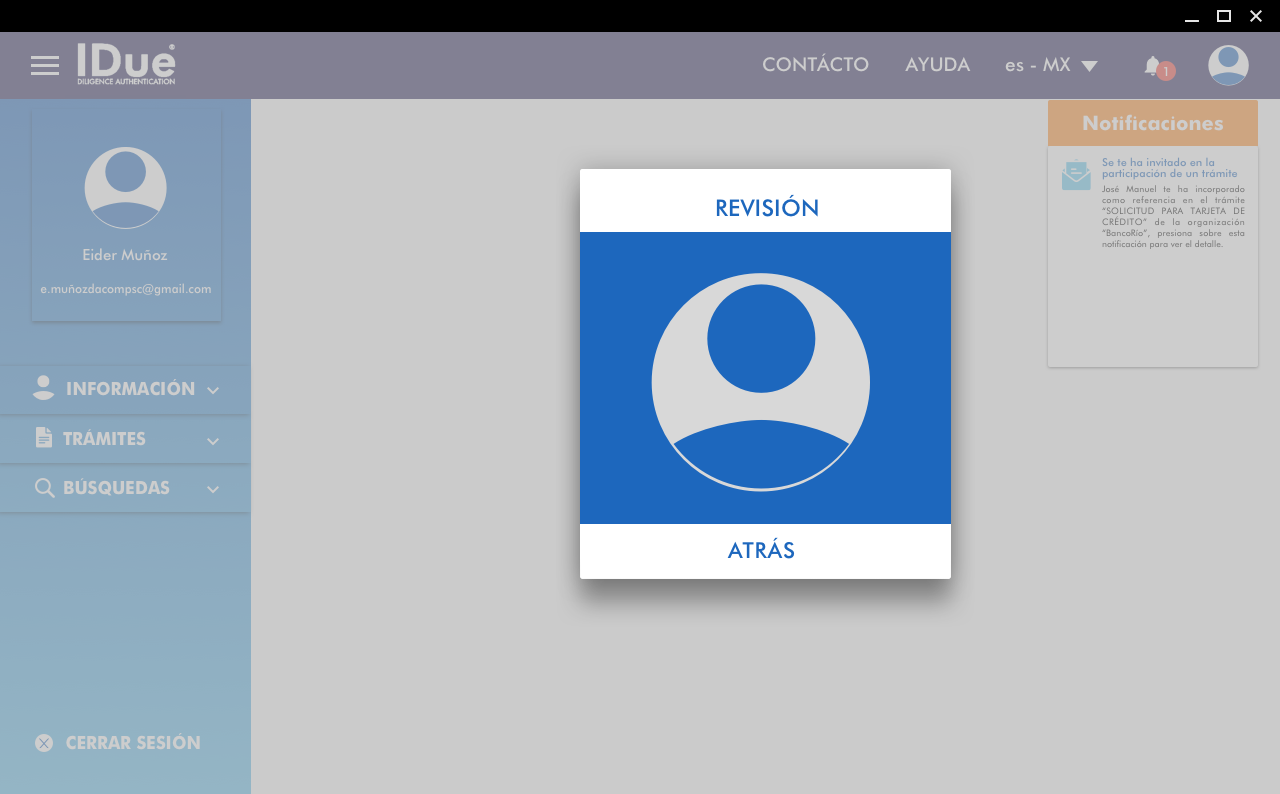Image resolution: width=1280 pixels, height=794 pixels.
Task: Expand the Búsquedas section chevron
Action: pos(213,489)
